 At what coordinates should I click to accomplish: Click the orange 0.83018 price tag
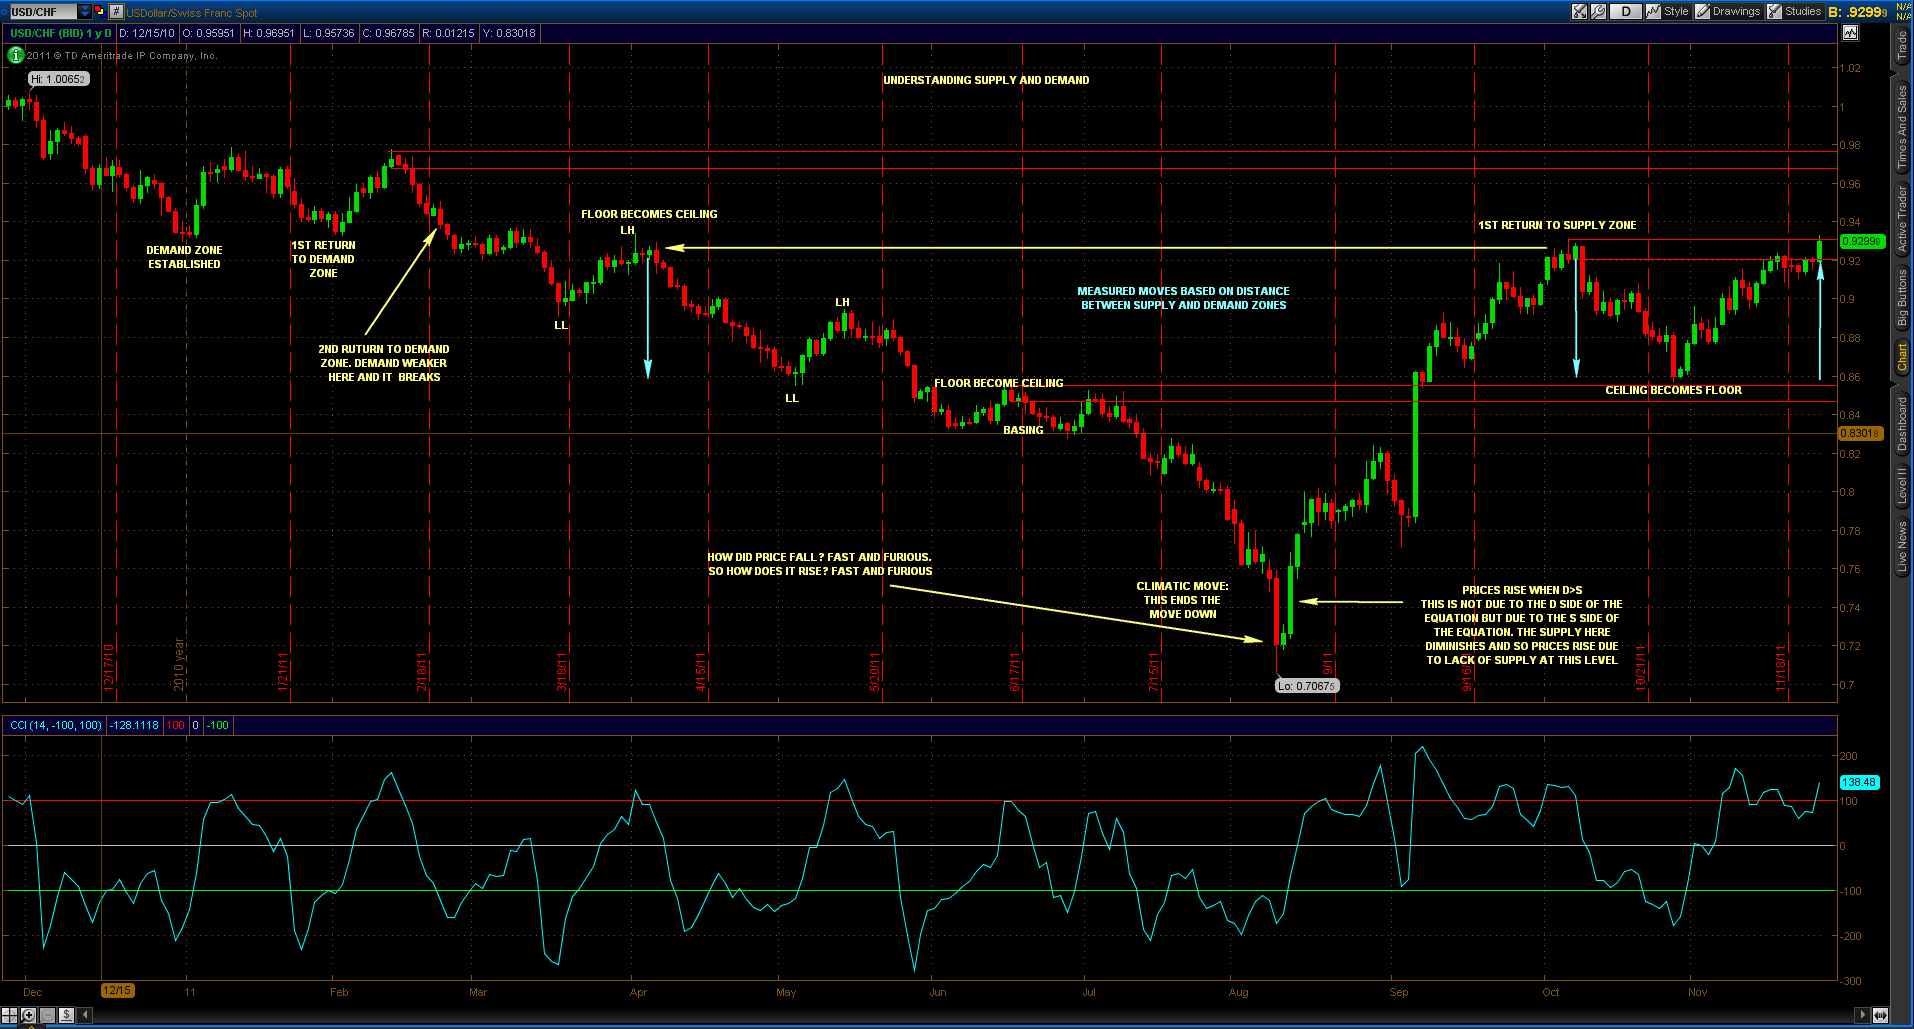pos(1860,433)
